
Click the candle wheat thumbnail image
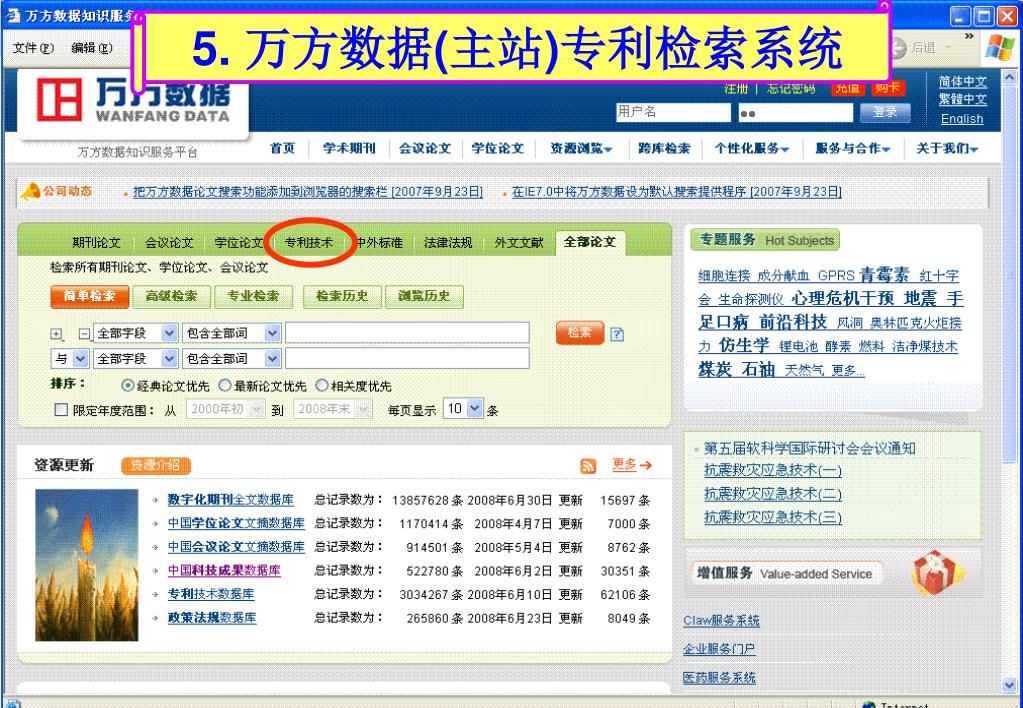tap(87, 565)
